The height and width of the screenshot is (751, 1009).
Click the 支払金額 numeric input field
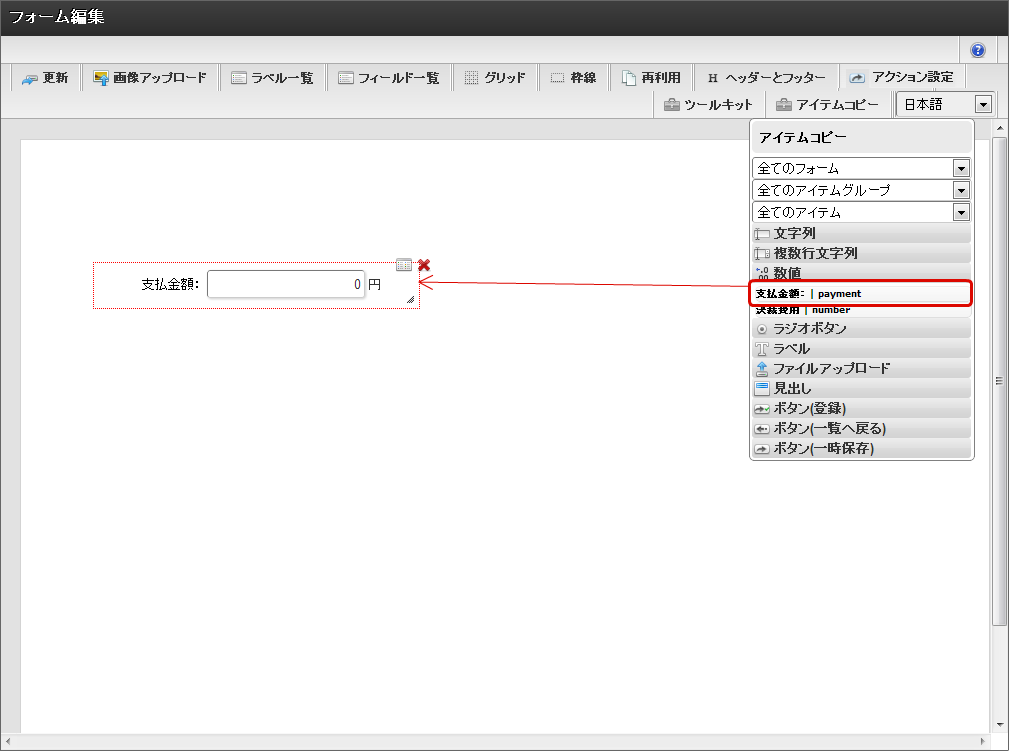click(x=286, y=284)
